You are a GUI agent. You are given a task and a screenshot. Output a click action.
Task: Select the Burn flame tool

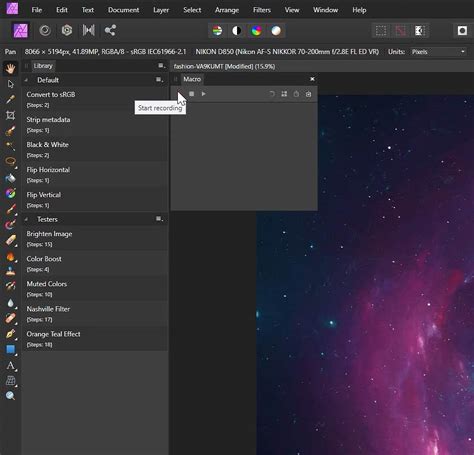(x=10, y=256)
